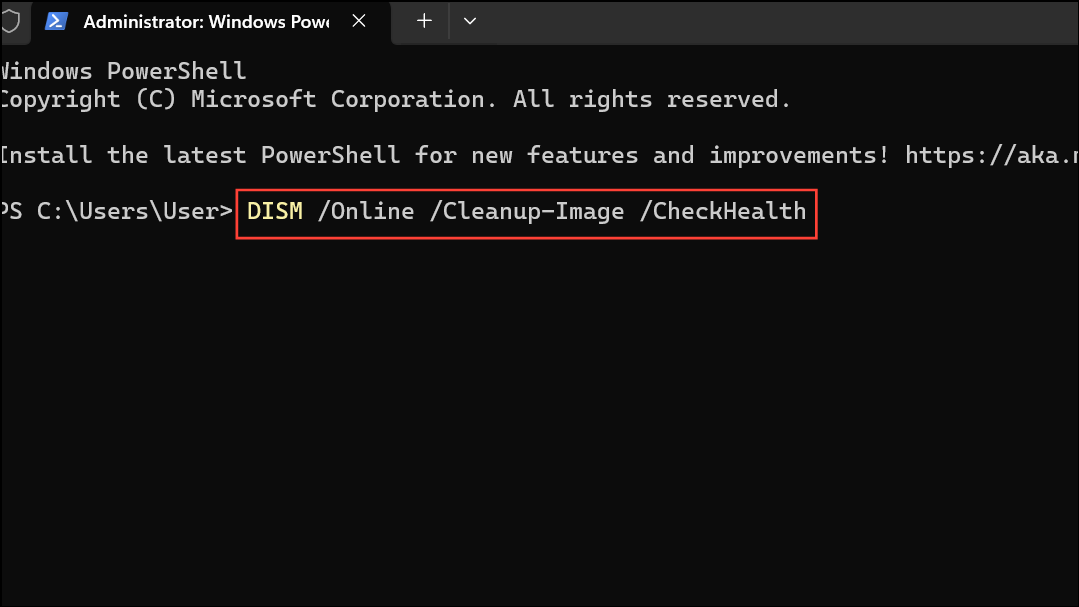This screenshot has height=607, width=1079.
Task: Close the Administrator: Windows PowerShell tab
Action: (359, 21)
